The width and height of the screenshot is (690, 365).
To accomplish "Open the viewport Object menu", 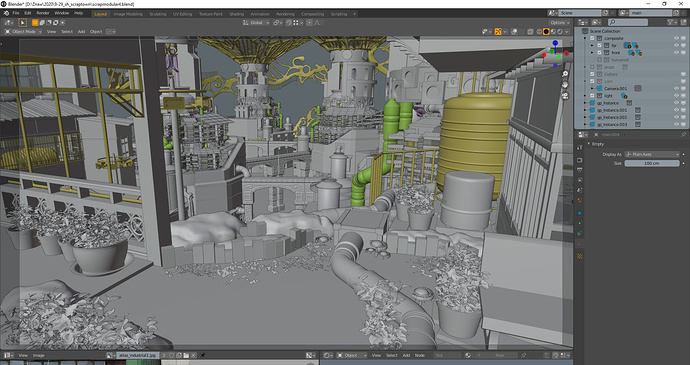I will coord(96,32).
